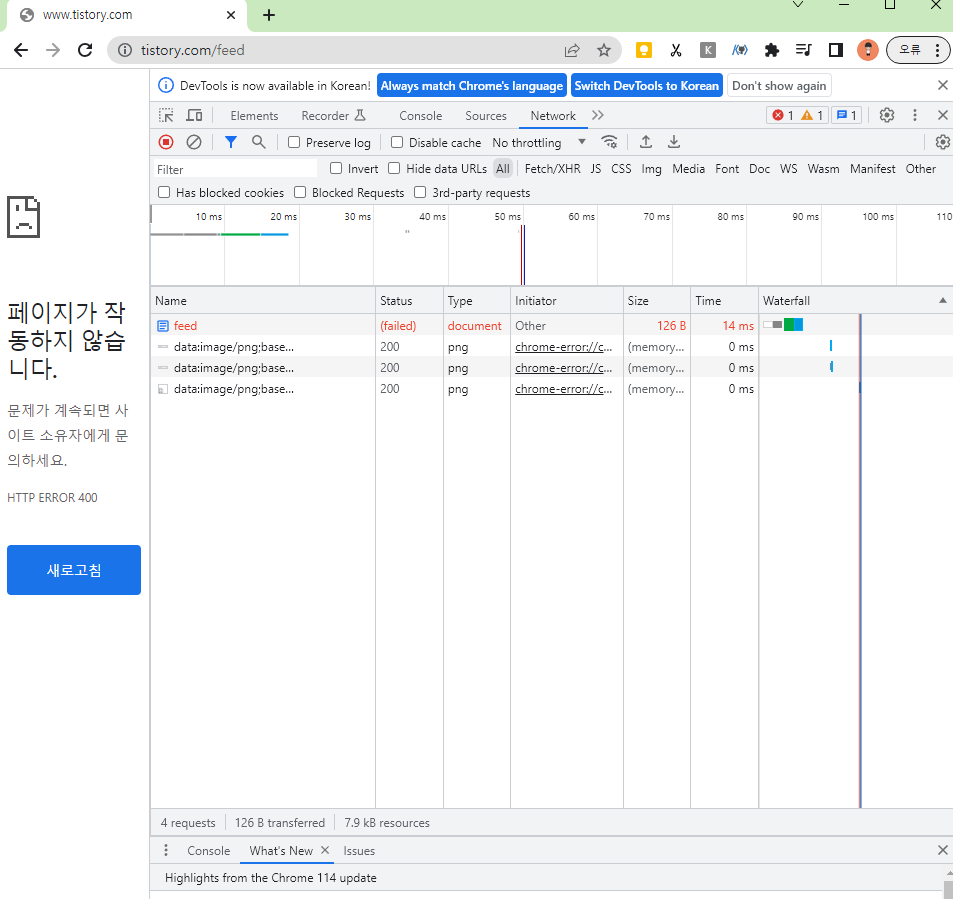Open network conditions wifi icon

(609, 142)
